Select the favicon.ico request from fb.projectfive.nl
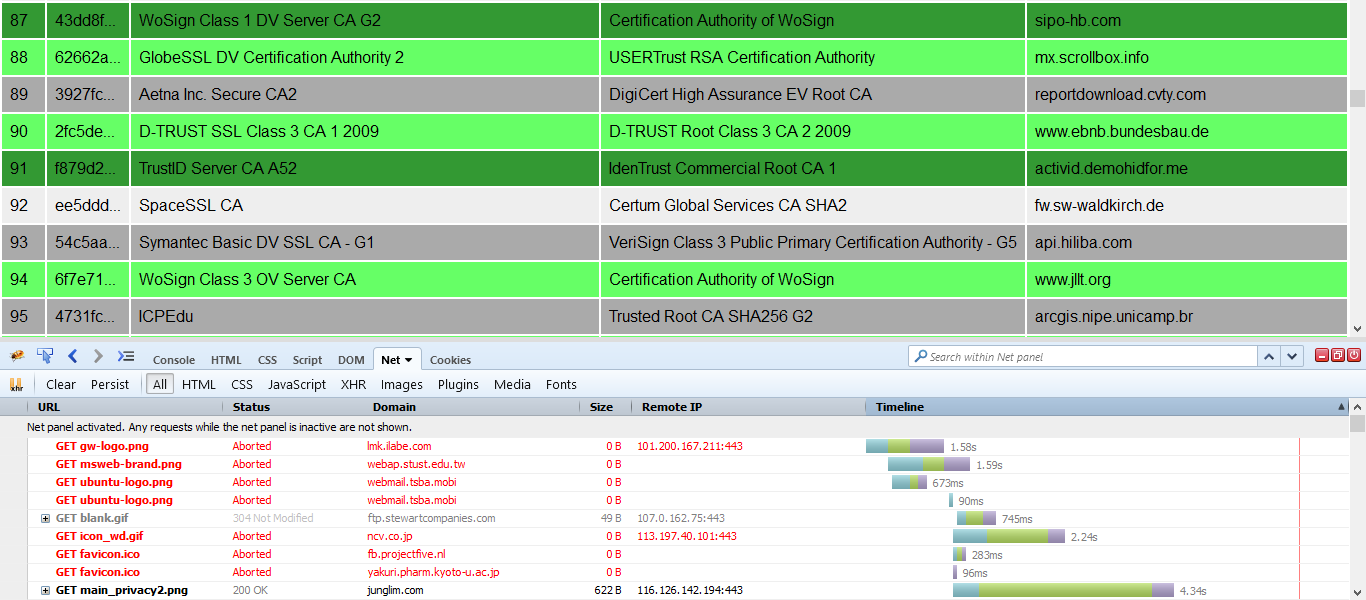 point(97,554)
